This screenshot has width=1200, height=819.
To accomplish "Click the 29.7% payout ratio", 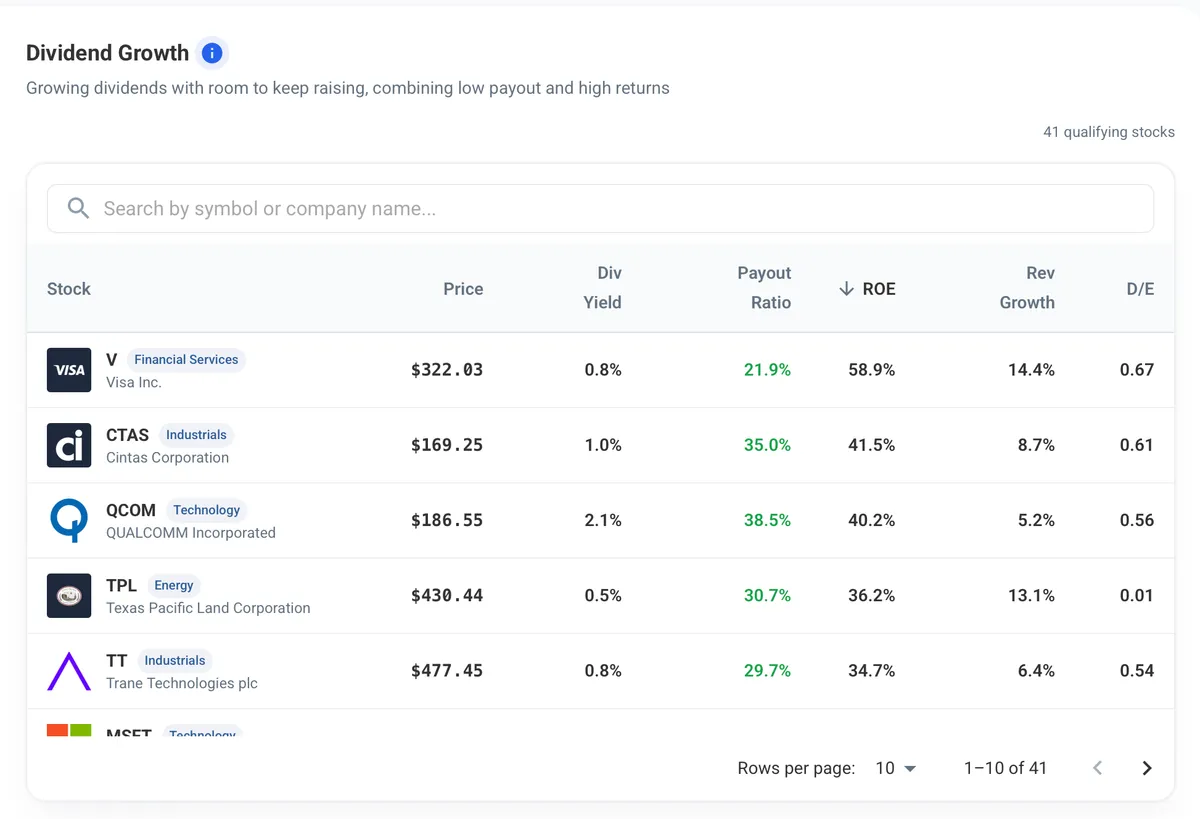I will point(767,670).
